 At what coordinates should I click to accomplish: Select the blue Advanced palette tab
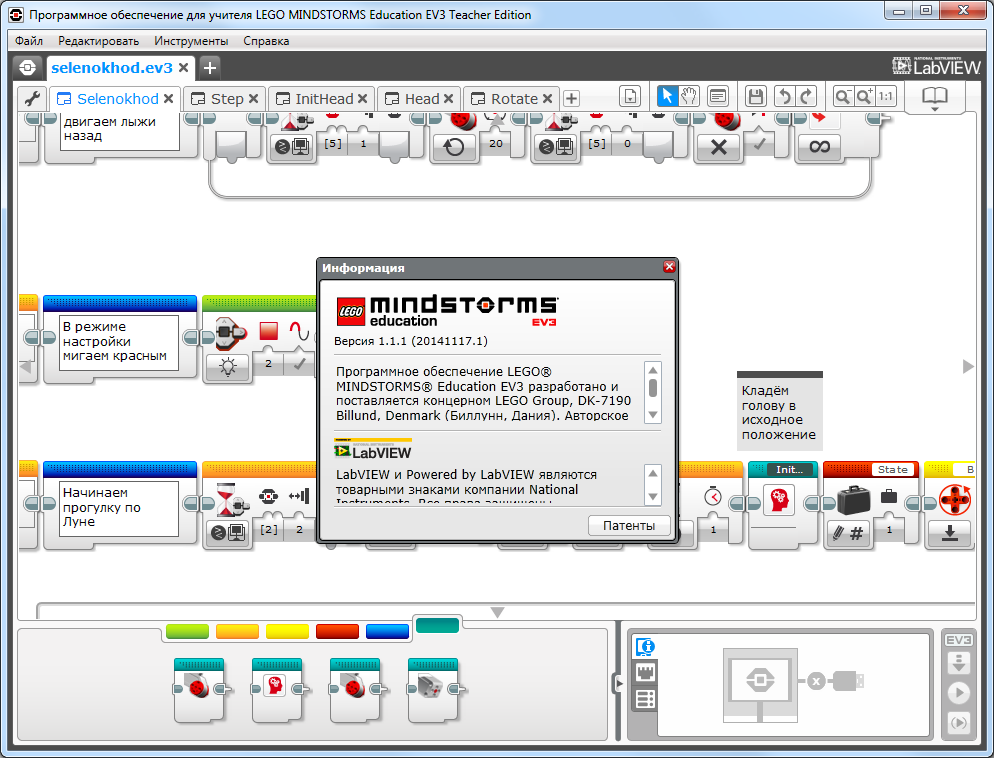point(387,631)
